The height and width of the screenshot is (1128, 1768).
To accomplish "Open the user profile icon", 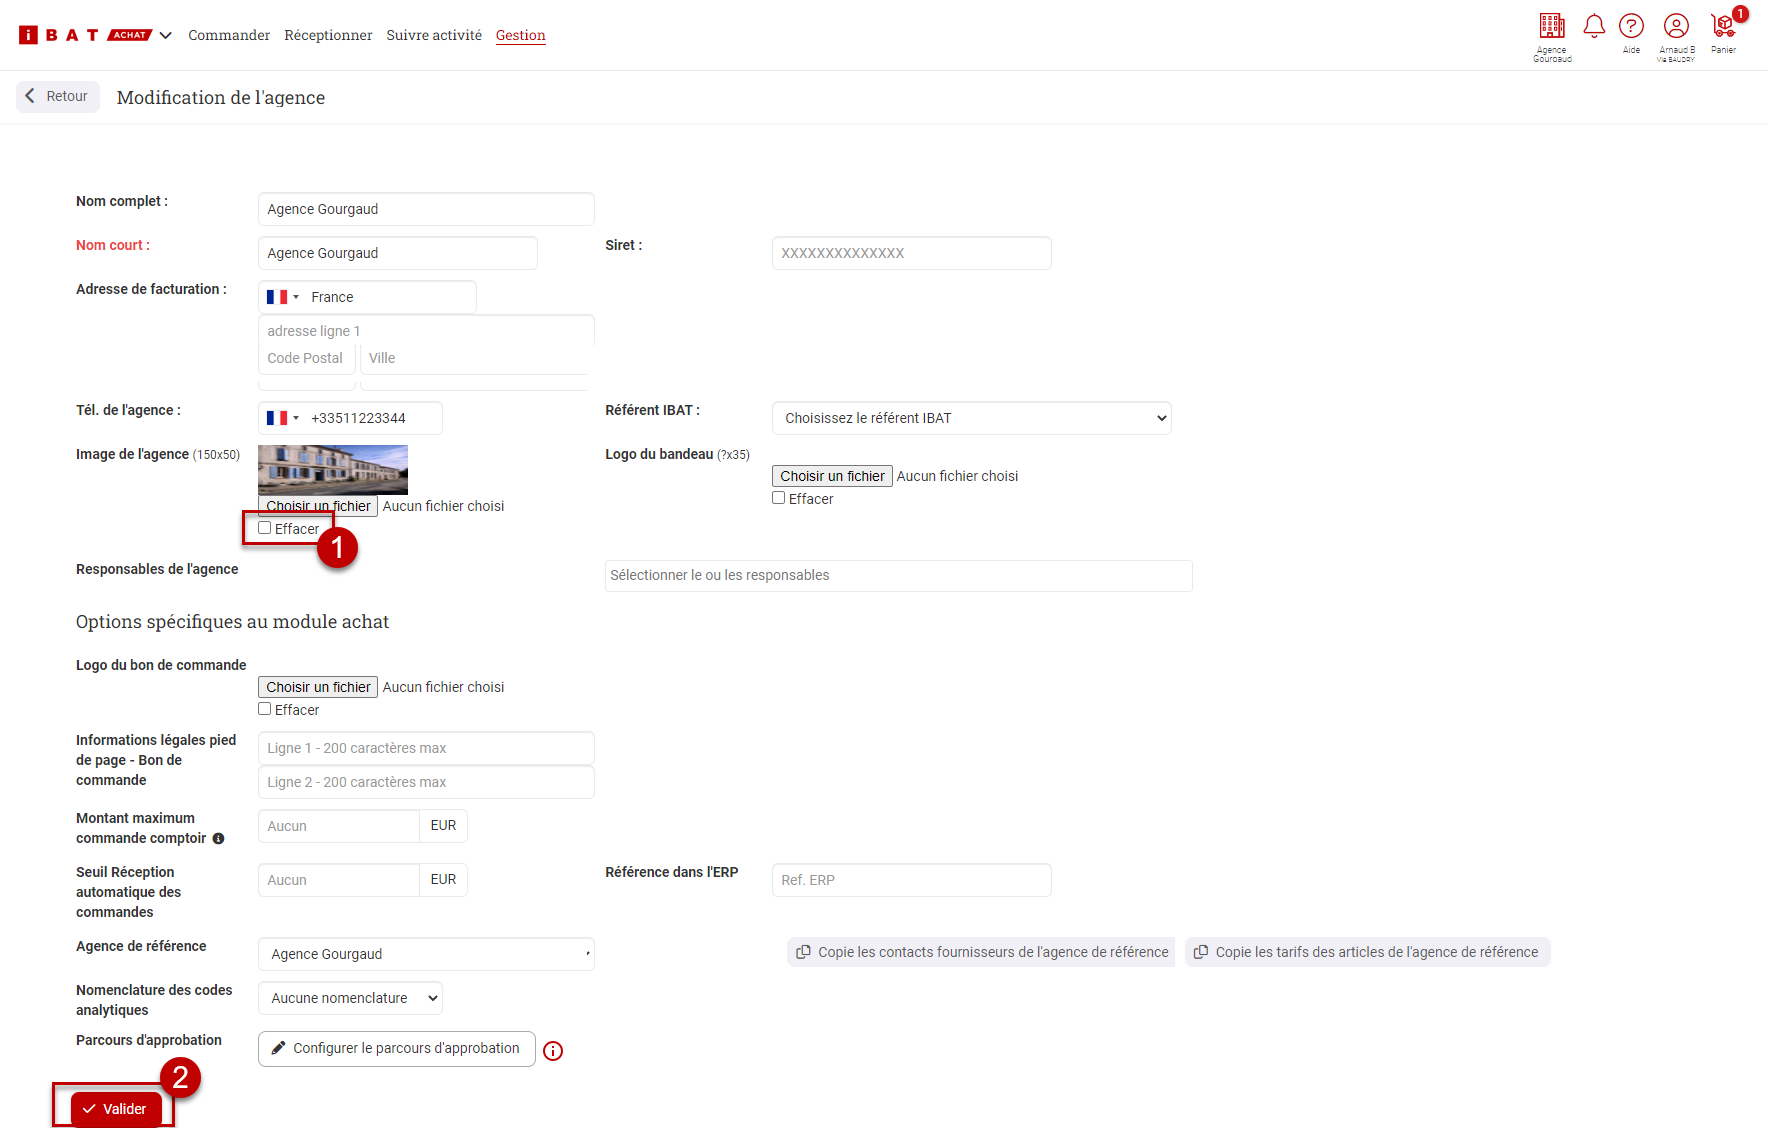I will click(1676, 26).
